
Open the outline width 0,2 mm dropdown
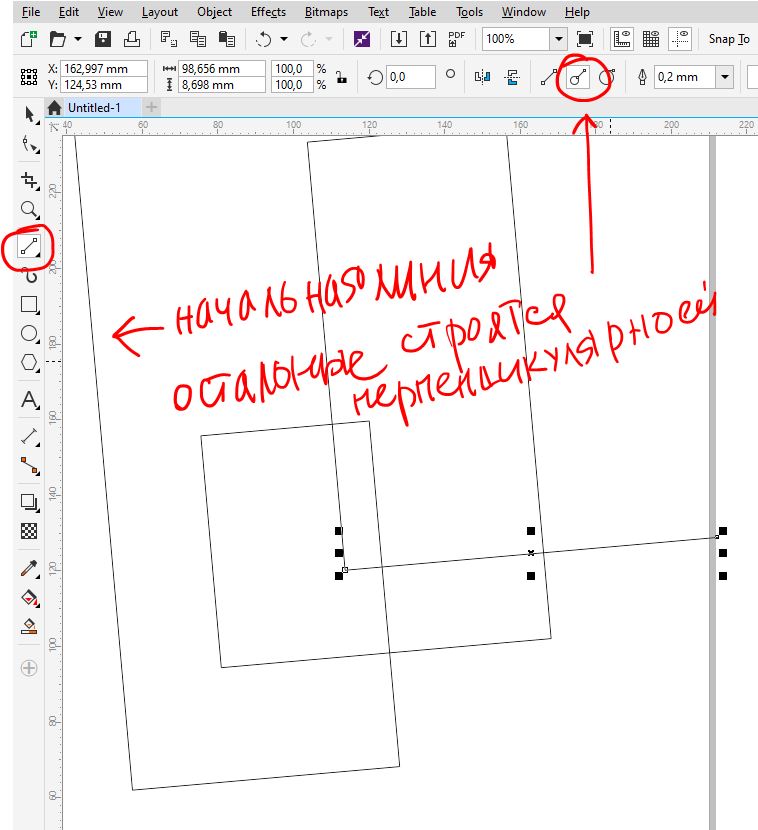coord(725,77)
